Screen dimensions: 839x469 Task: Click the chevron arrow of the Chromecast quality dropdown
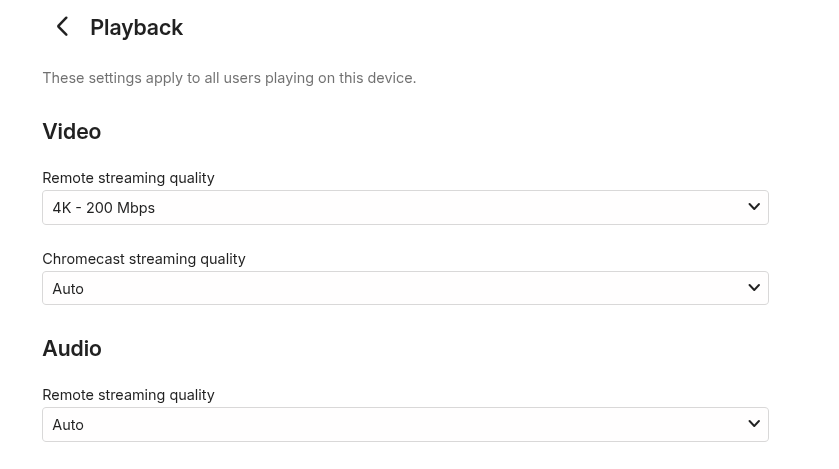click(x=754, y=288)
